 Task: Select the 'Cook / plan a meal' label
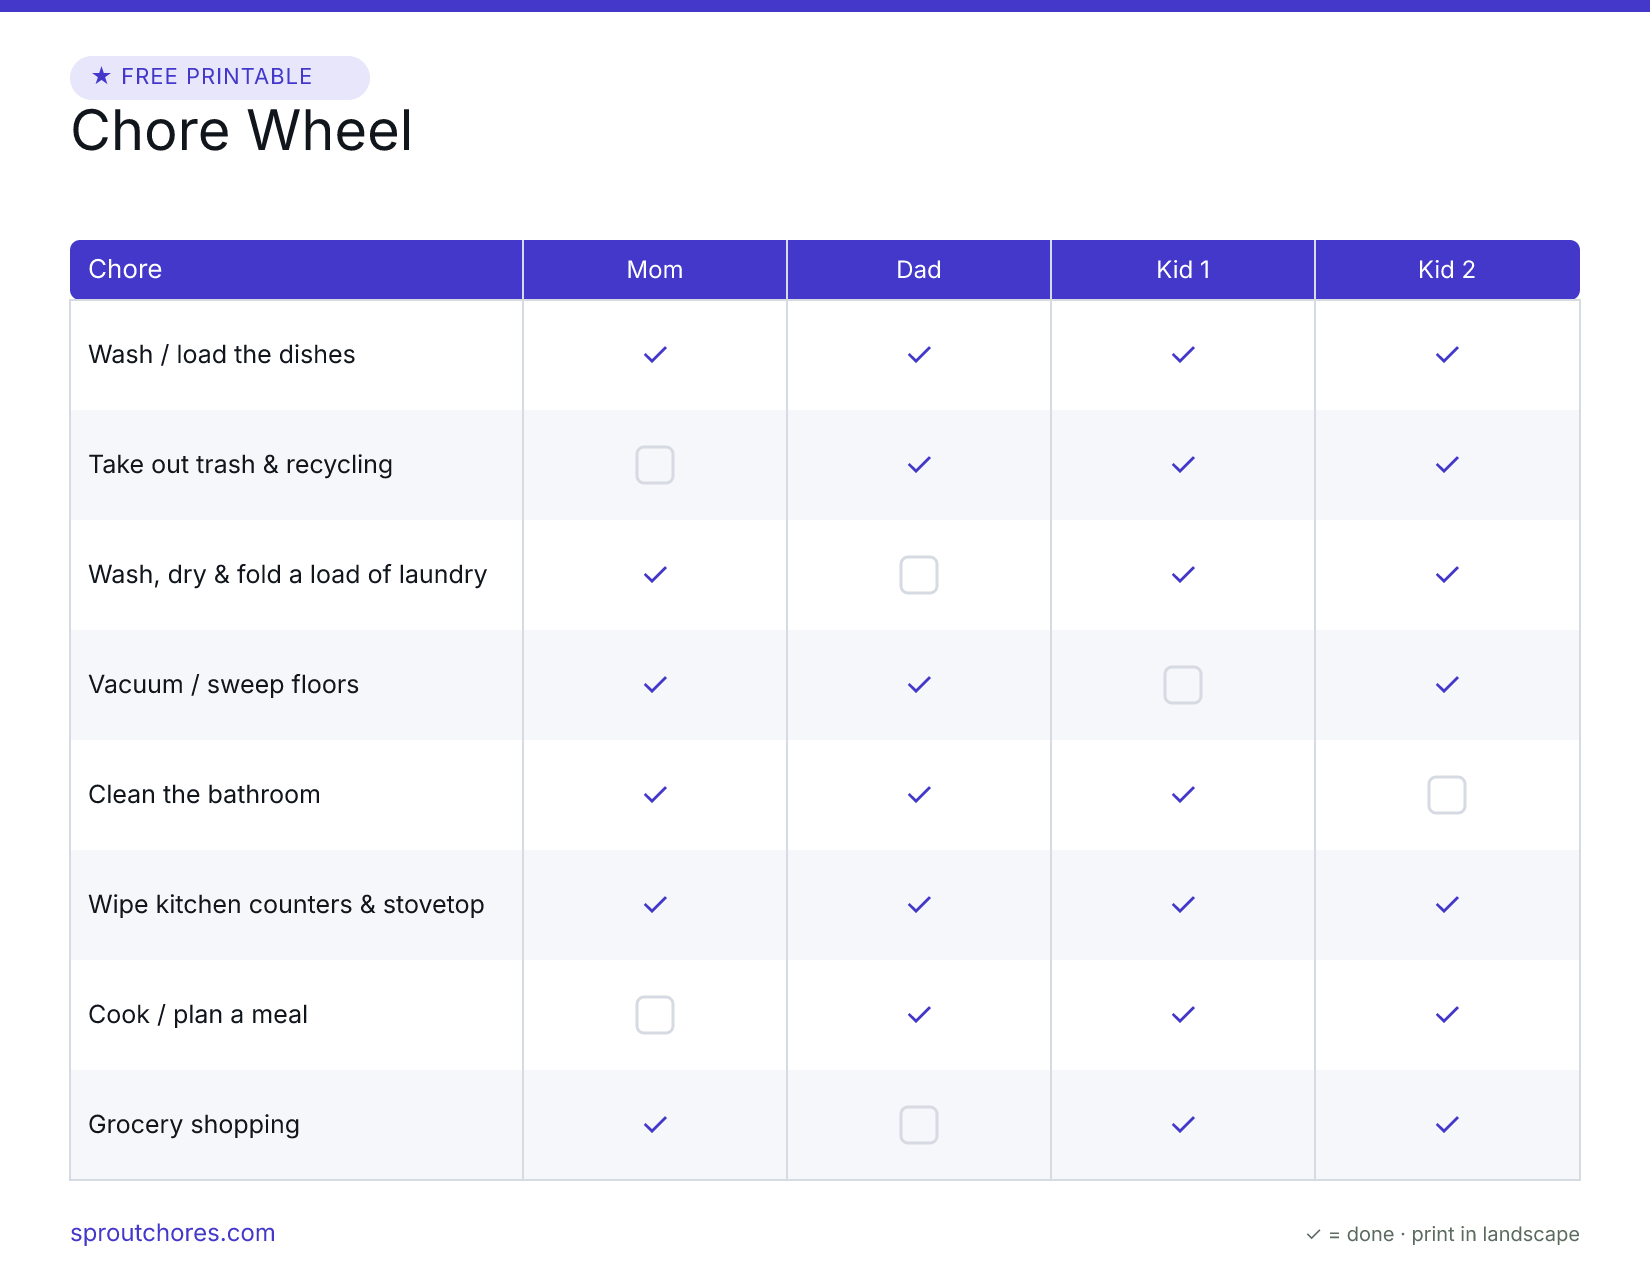pyautogui.click(x=198, y=1015)
